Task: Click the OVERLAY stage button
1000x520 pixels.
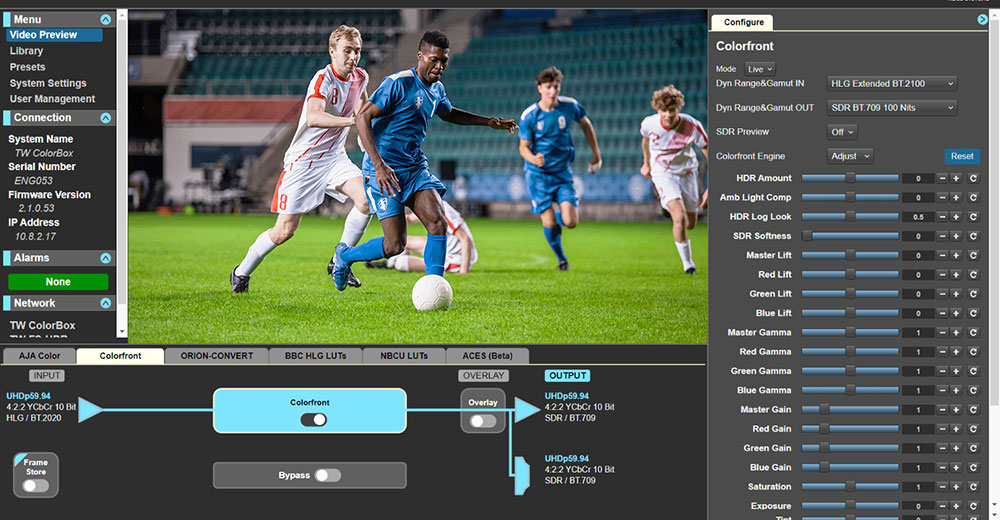Action: tap(483, 376)
